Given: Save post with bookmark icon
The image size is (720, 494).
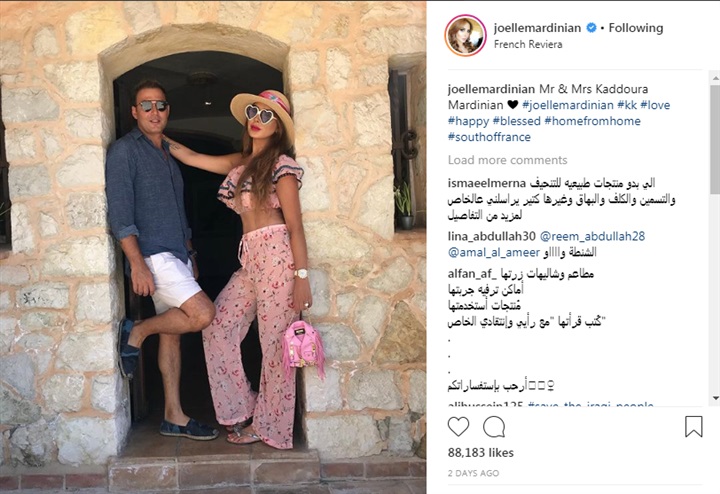Looking at the screenshot, I should click(693, 427).
